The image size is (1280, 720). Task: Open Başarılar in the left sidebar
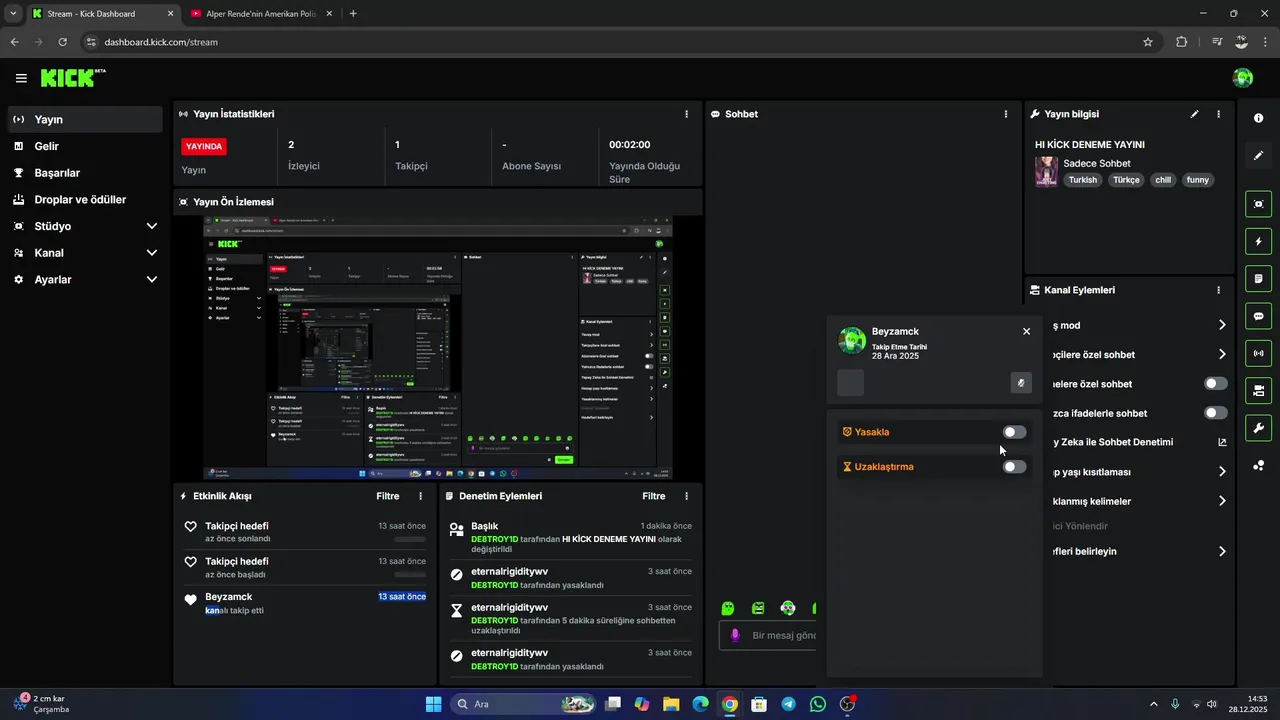click(84, 173)
